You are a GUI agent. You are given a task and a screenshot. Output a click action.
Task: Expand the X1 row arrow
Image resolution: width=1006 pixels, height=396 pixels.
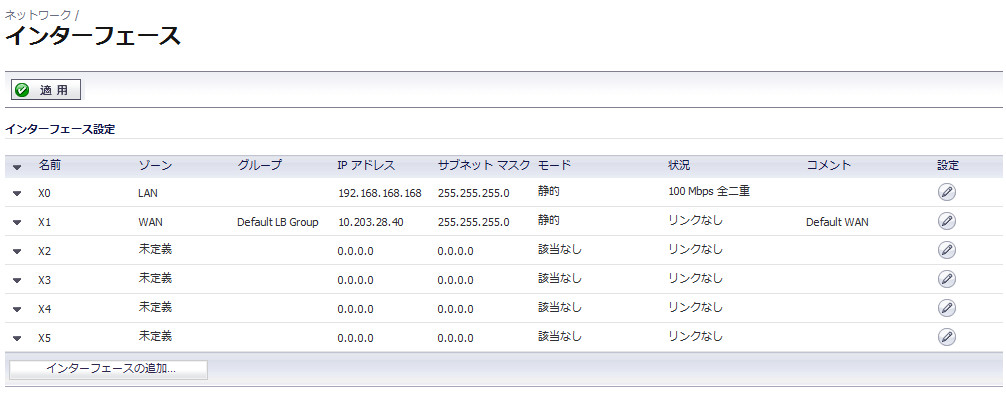pos(17,223)
